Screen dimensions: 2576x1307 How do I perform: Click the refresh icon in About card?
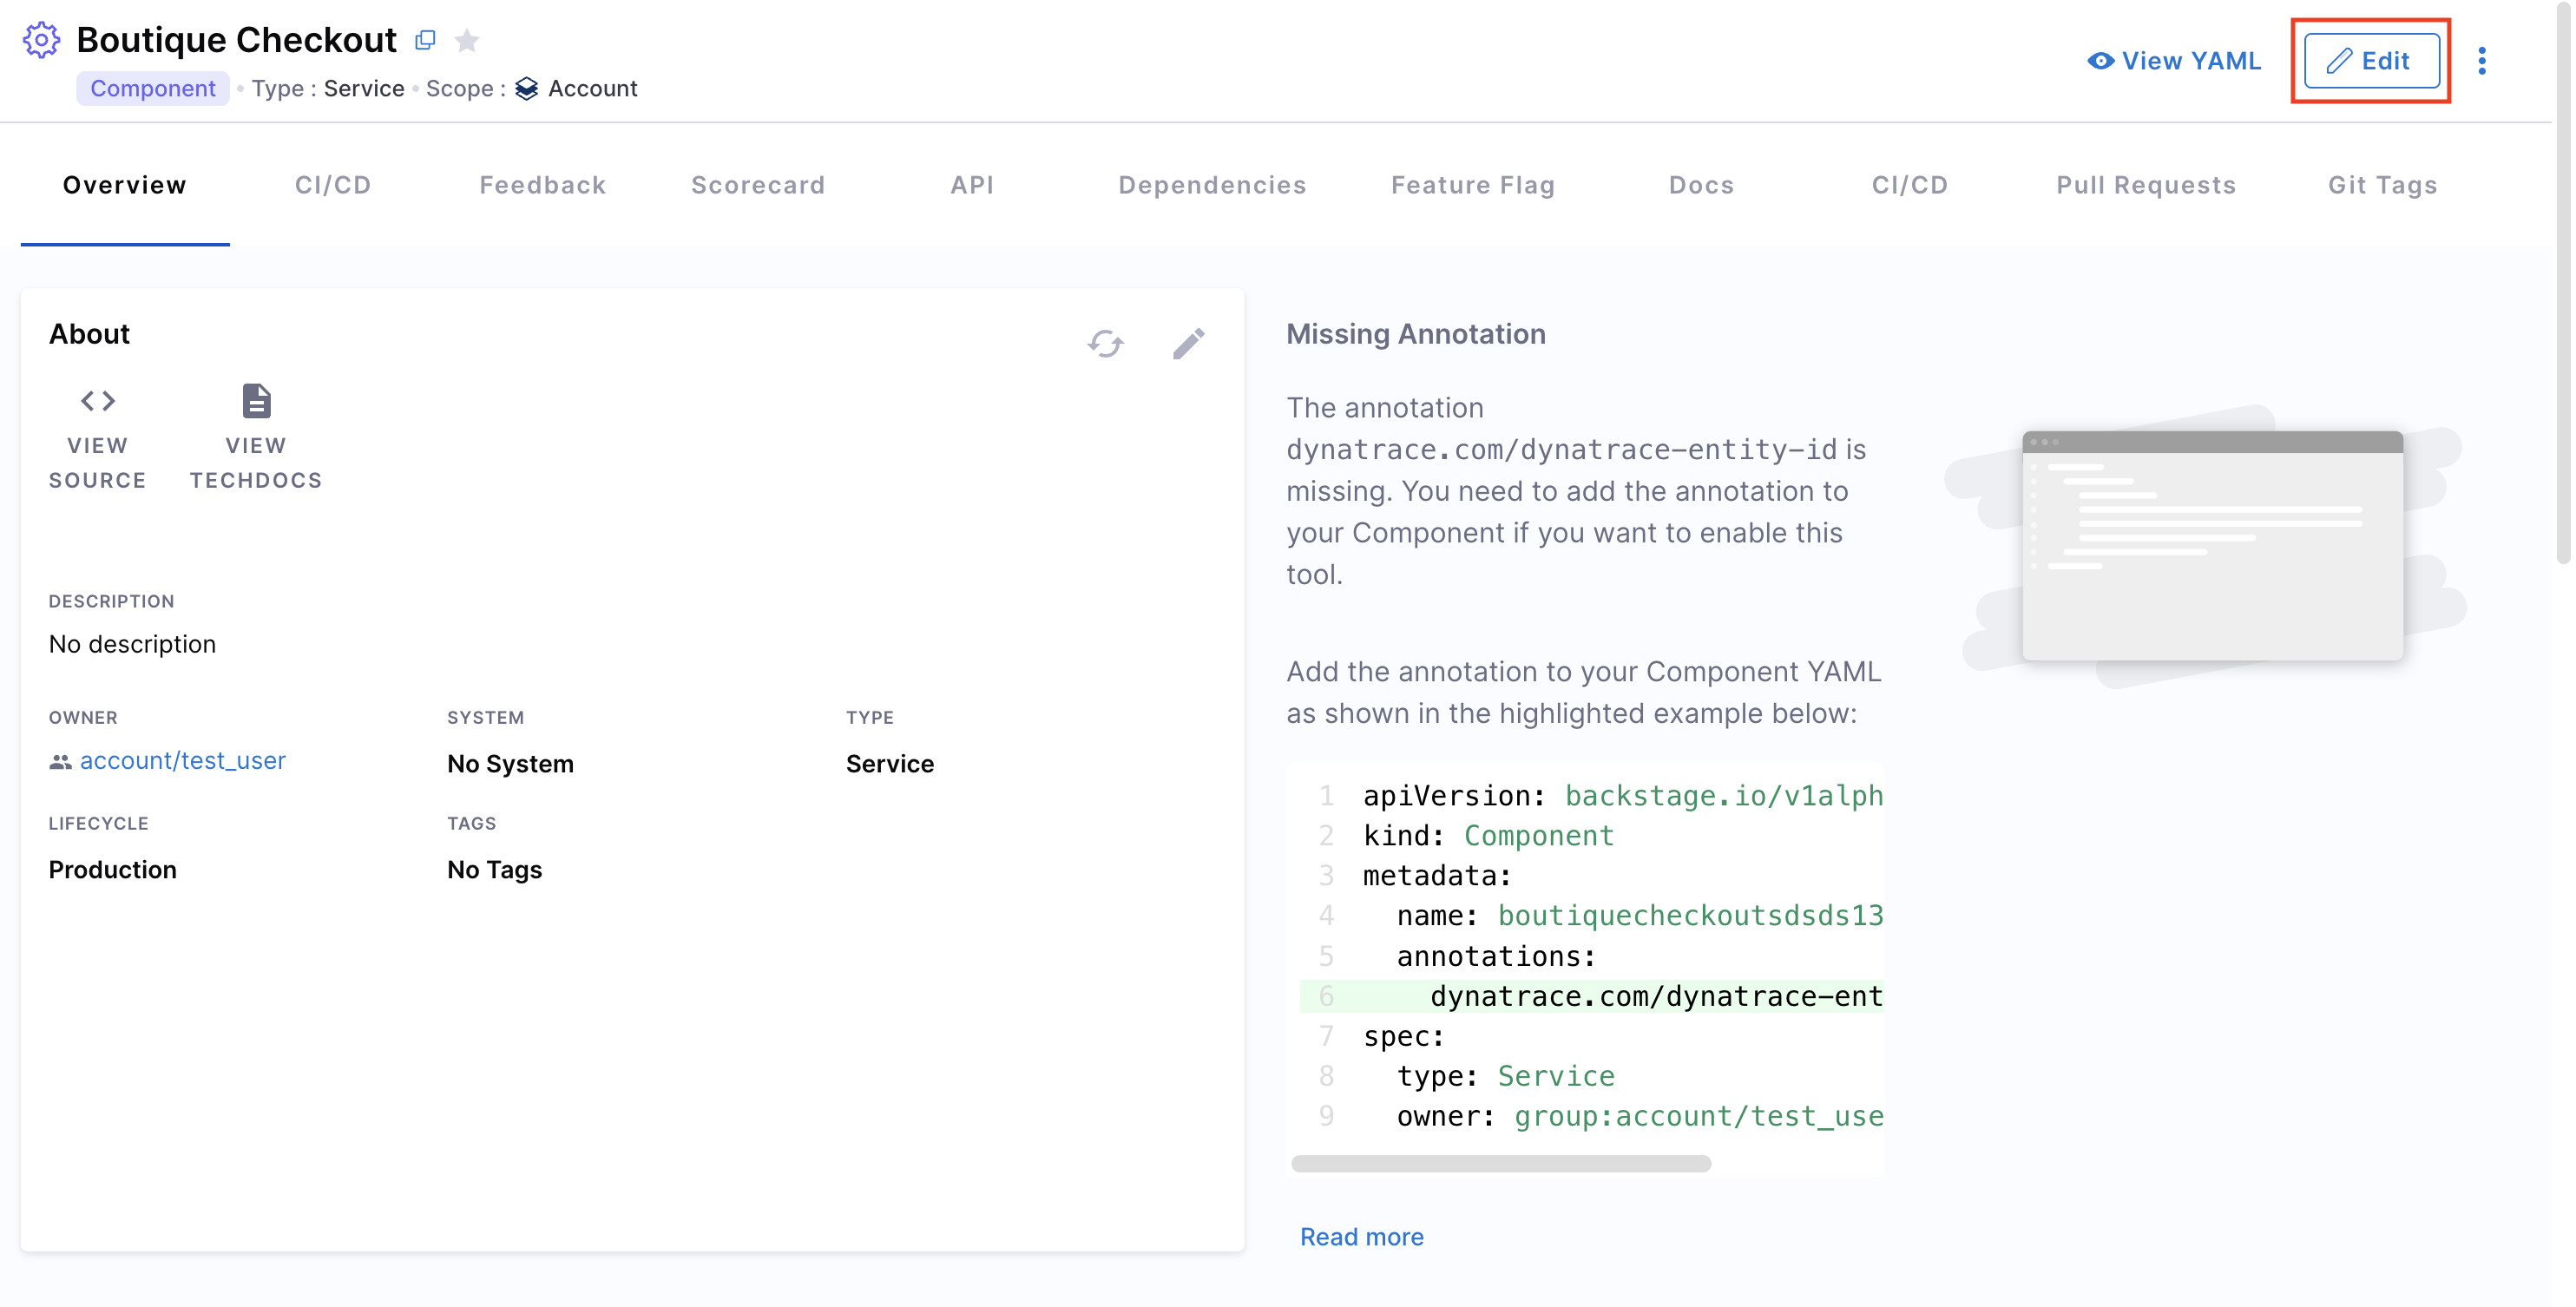coord(1105,343)
